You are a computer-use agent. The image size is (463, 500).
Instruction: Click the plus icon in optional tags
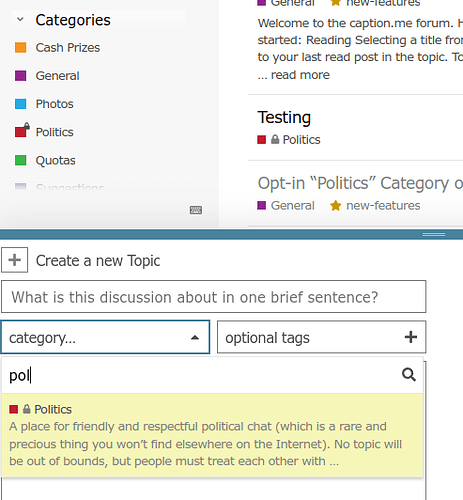[x=411, y=337]
